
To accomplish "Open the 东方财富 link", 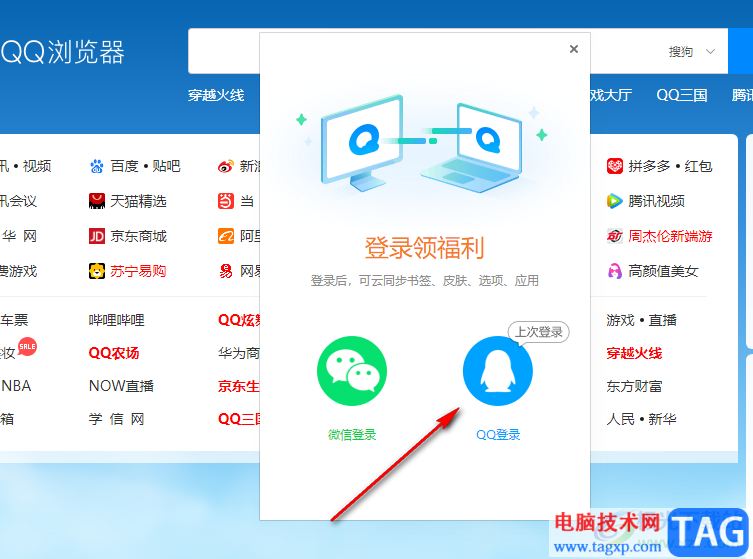I will tap(634, 386).
